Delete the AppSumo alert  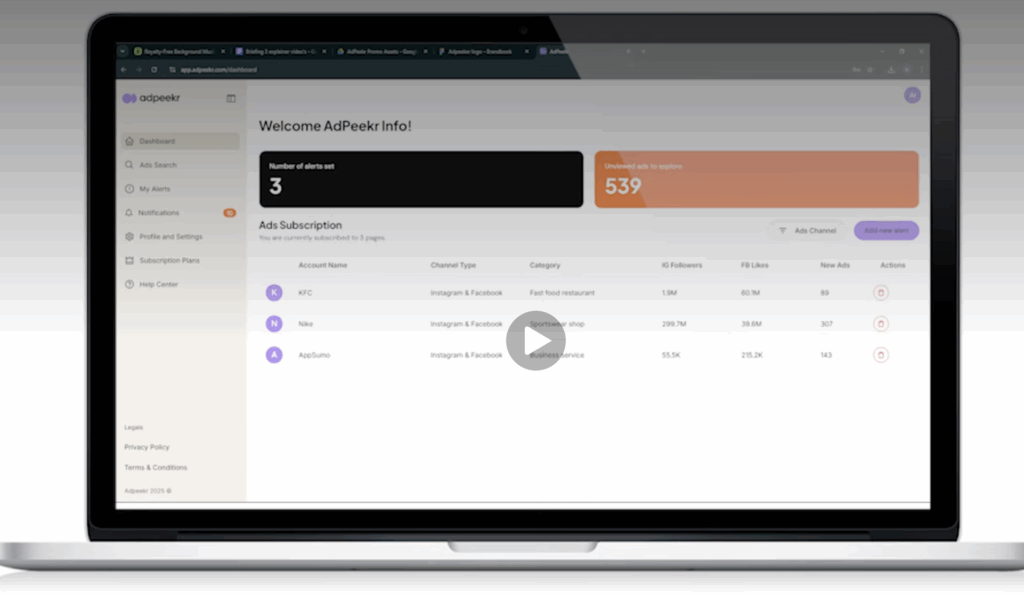[880, 355]
